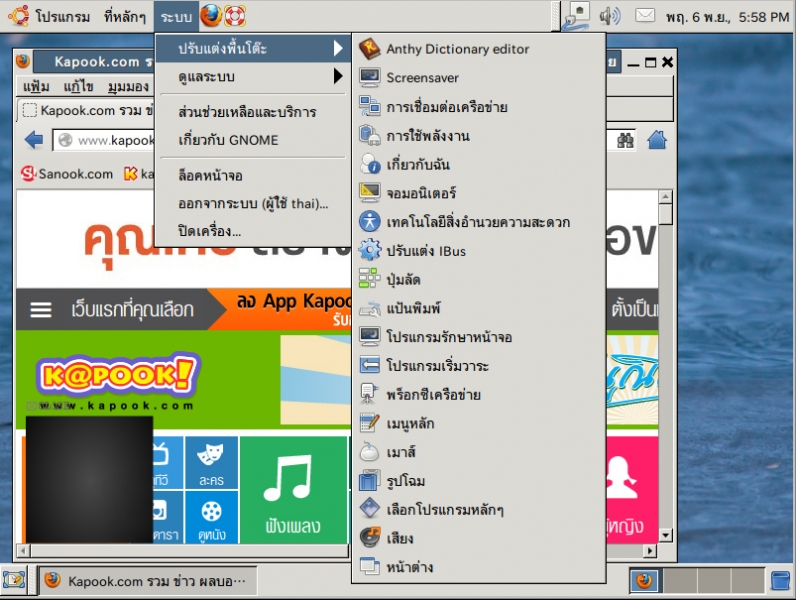The height and width of the screenshot is (600, 796).
Task: Switch to second workspace
Action: tap(680, 580)
